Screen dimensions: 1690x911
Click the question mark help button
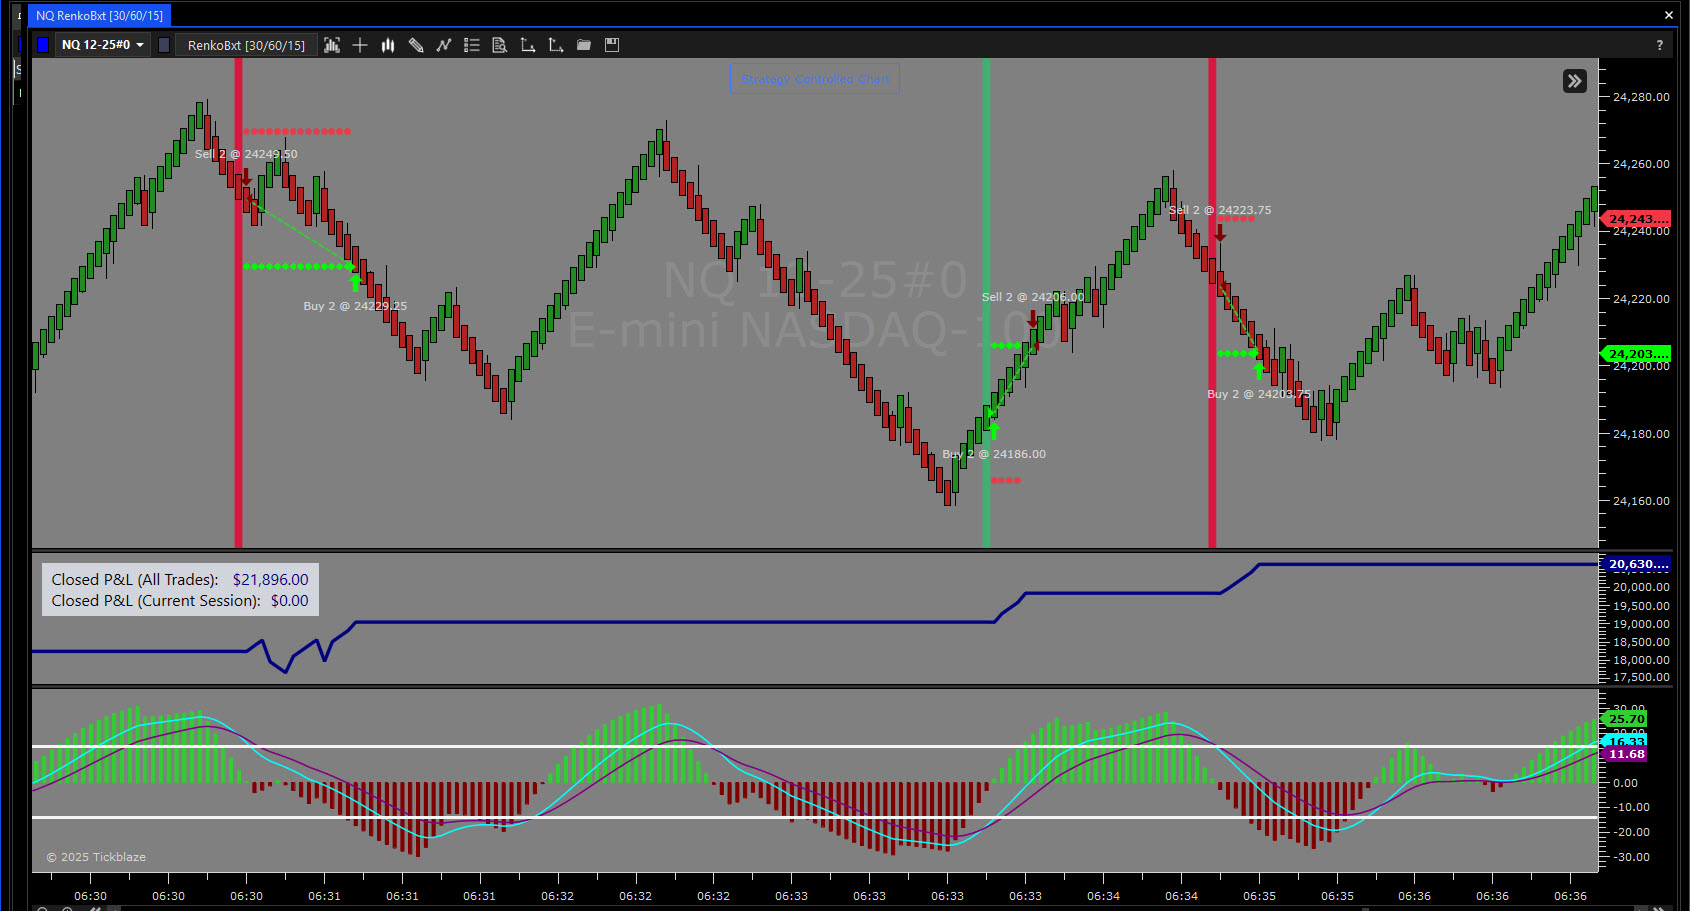click(1659, 45)
